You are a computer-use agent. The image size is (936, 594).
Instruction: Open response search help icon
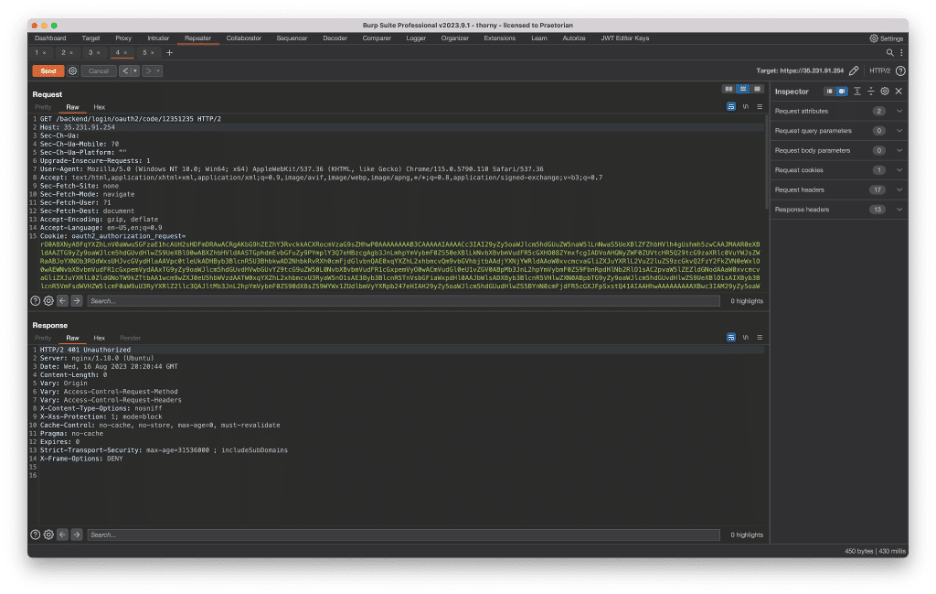[35, 535]
